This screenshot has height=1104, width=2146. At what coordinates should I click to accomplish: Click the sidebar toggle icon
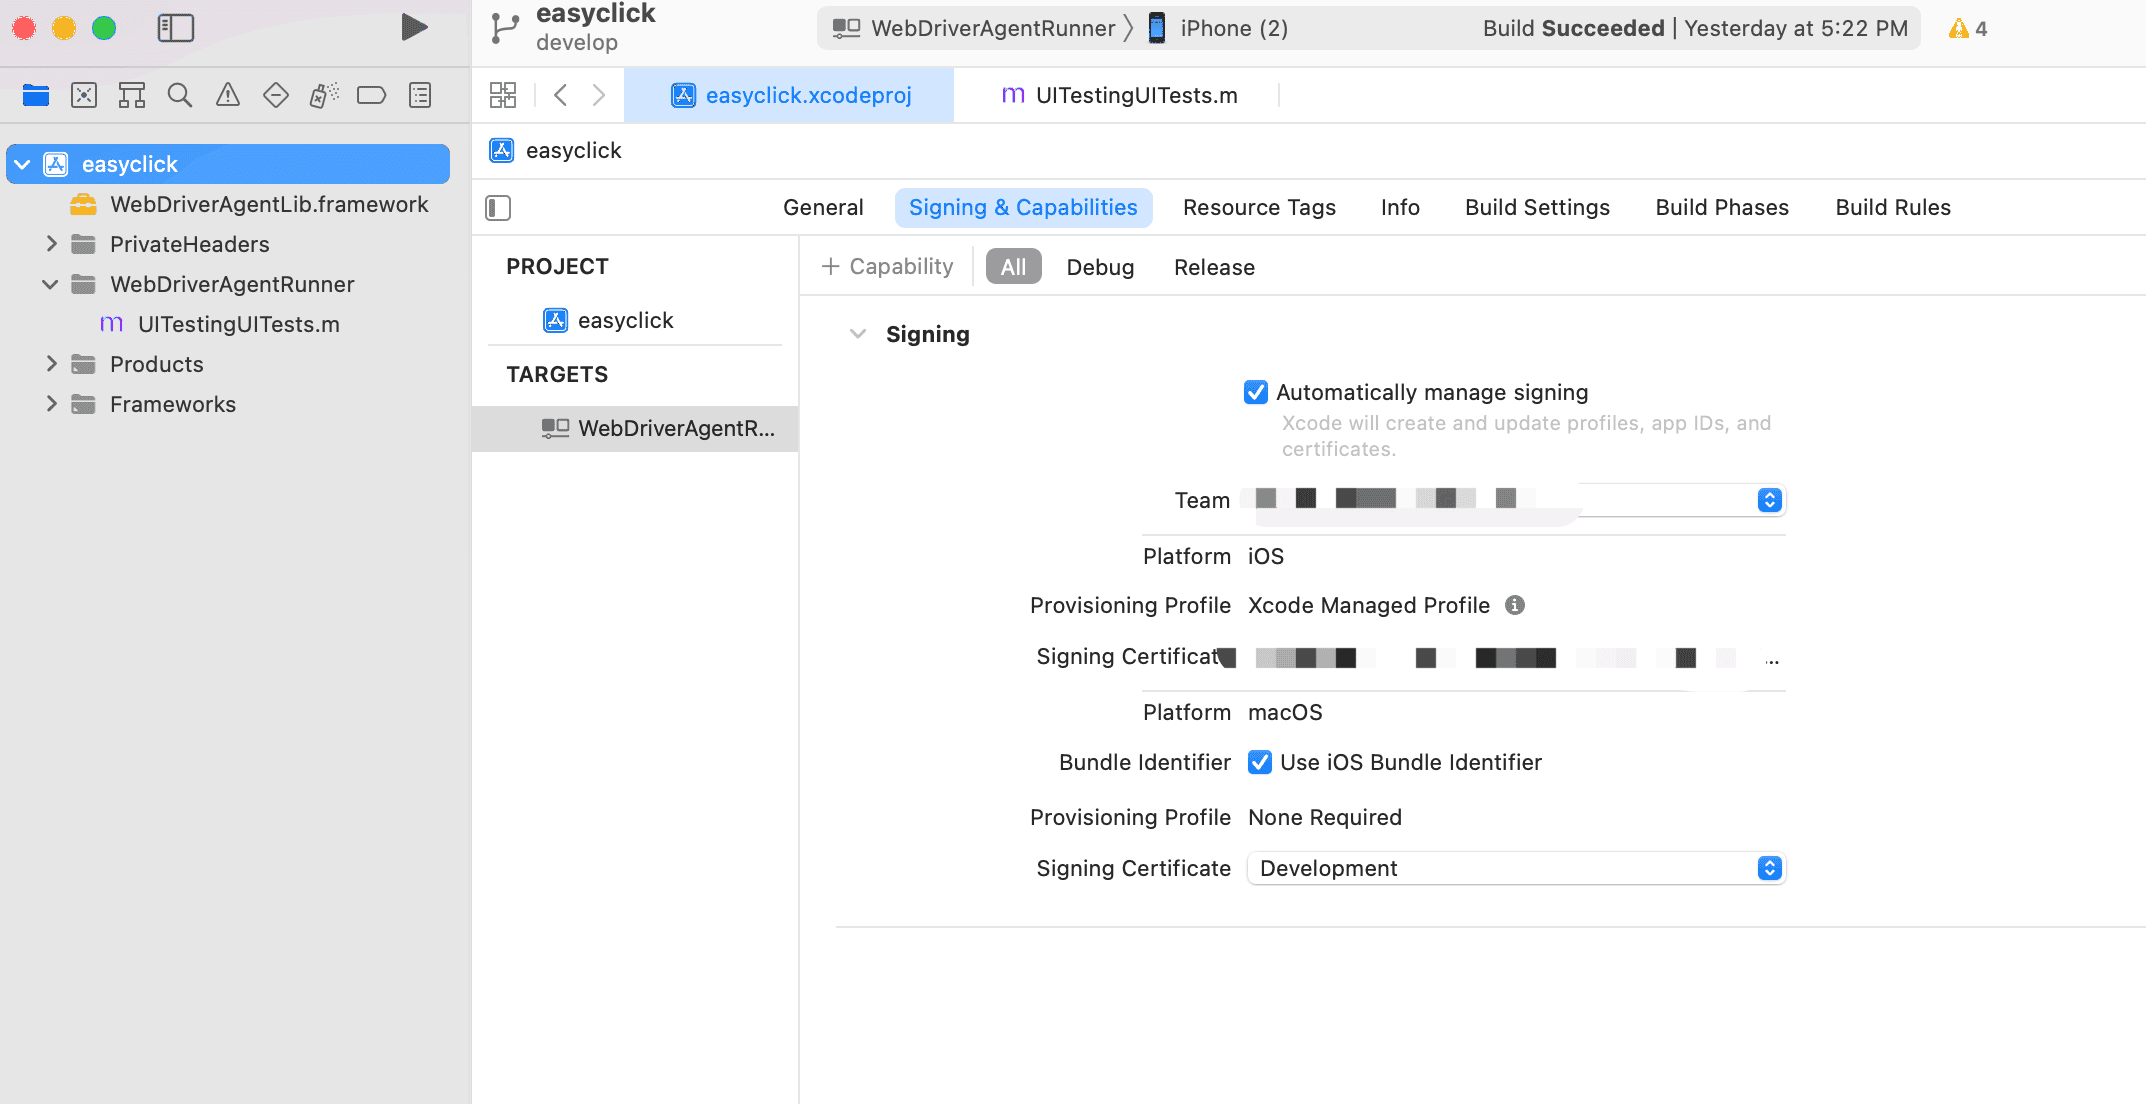tap(173, 28)
